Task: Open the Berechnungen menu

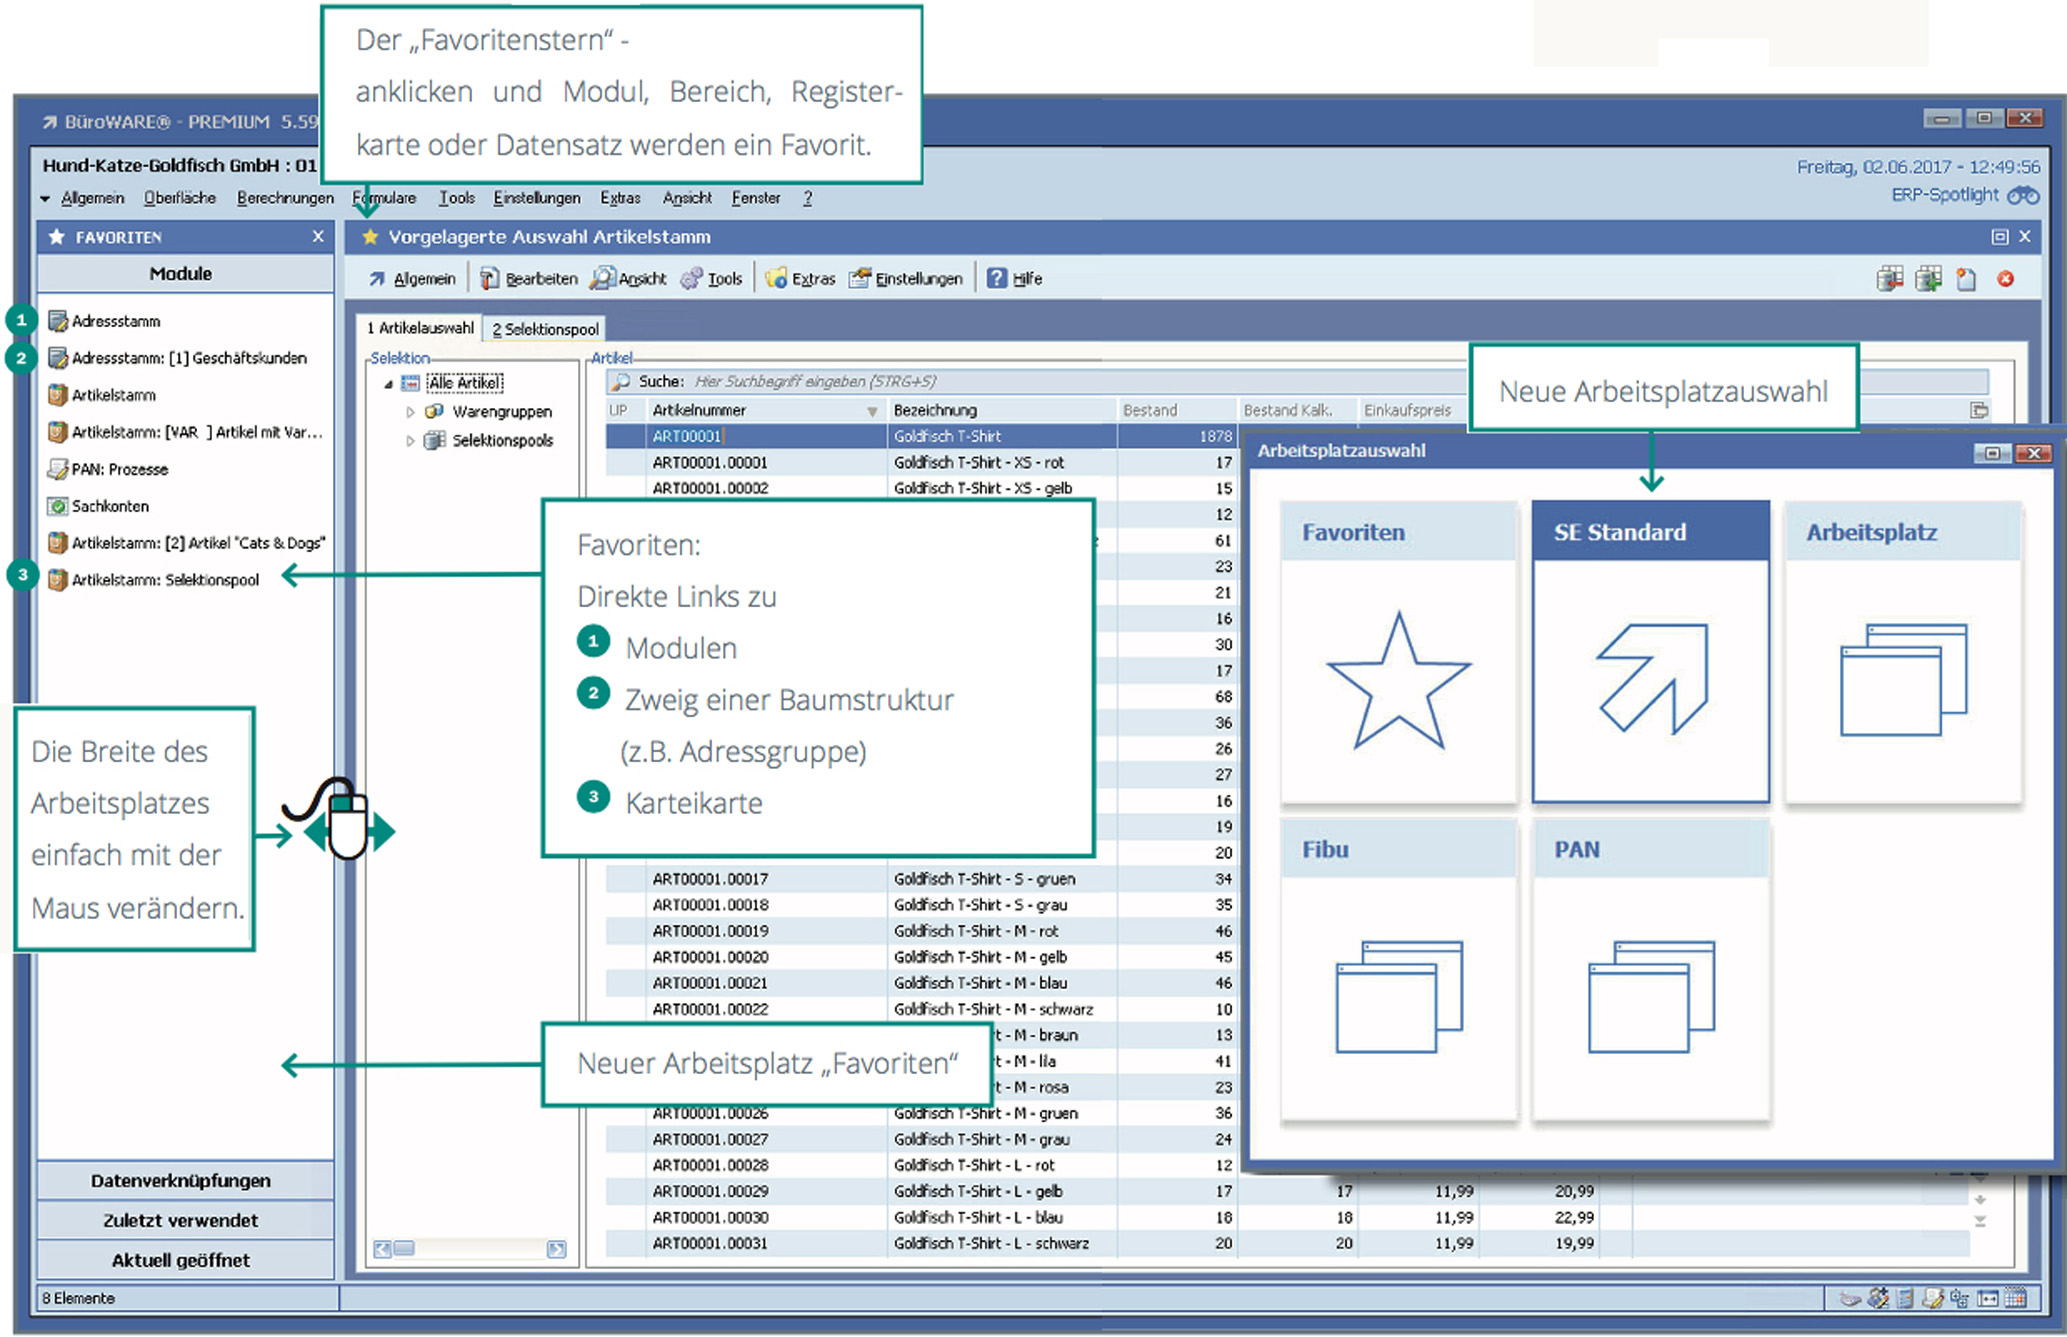Action: [x=285, y=198]
